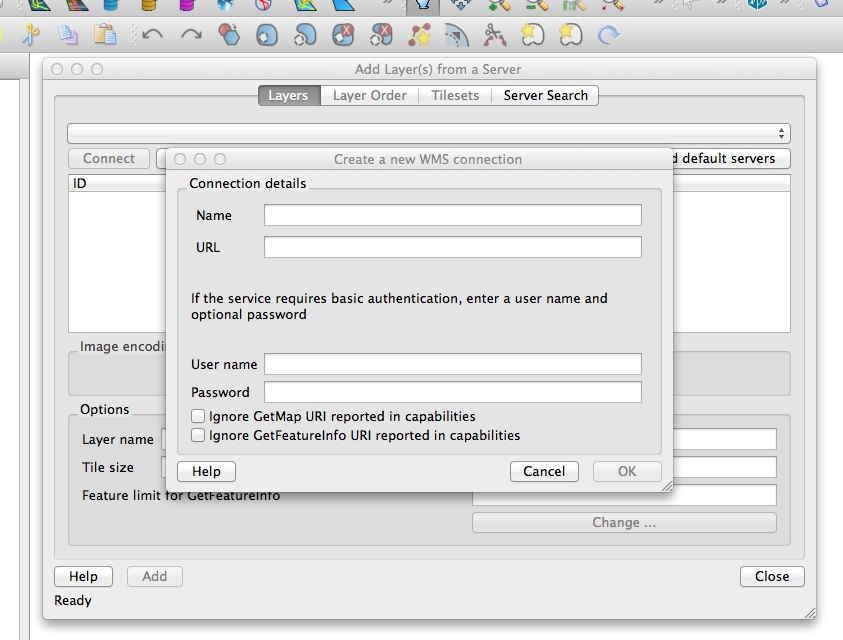Select the Add Part tool

(x=305, y=35)
